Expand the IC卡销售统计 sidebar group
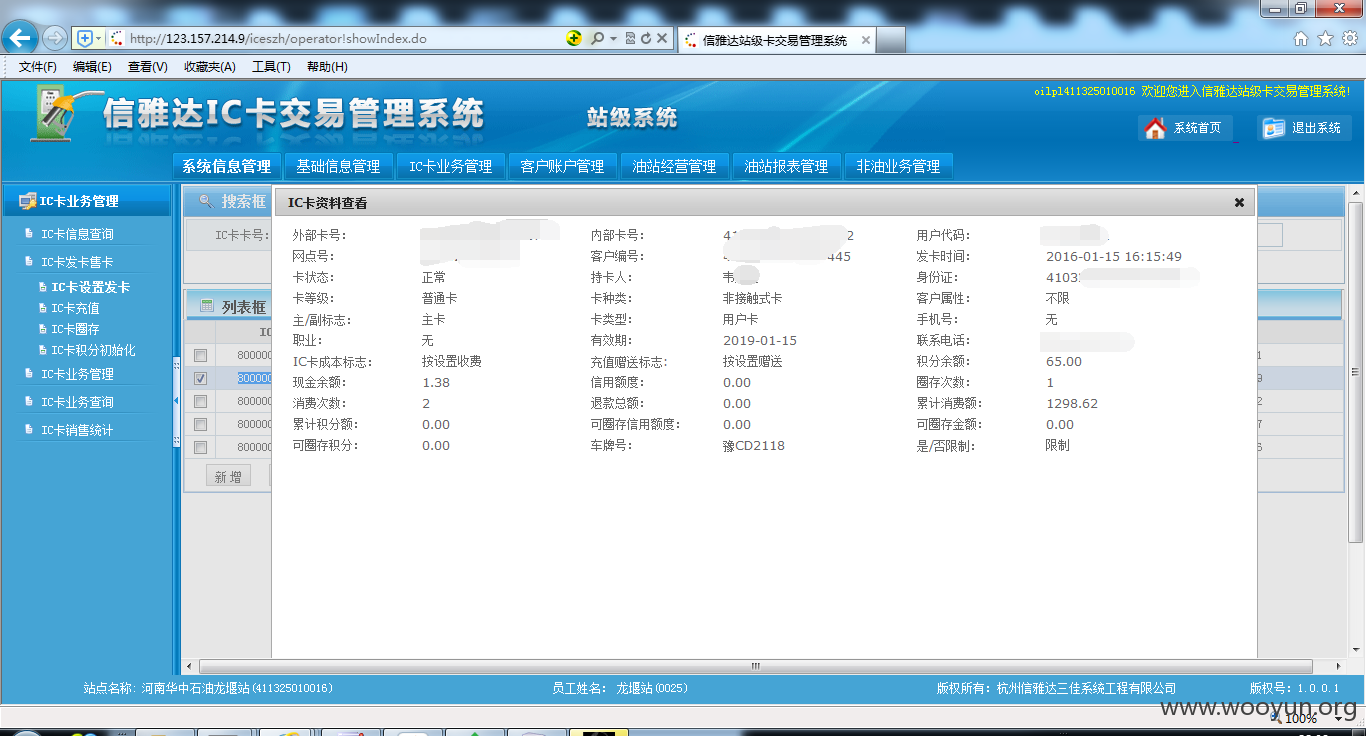 [x=77, y=430]
